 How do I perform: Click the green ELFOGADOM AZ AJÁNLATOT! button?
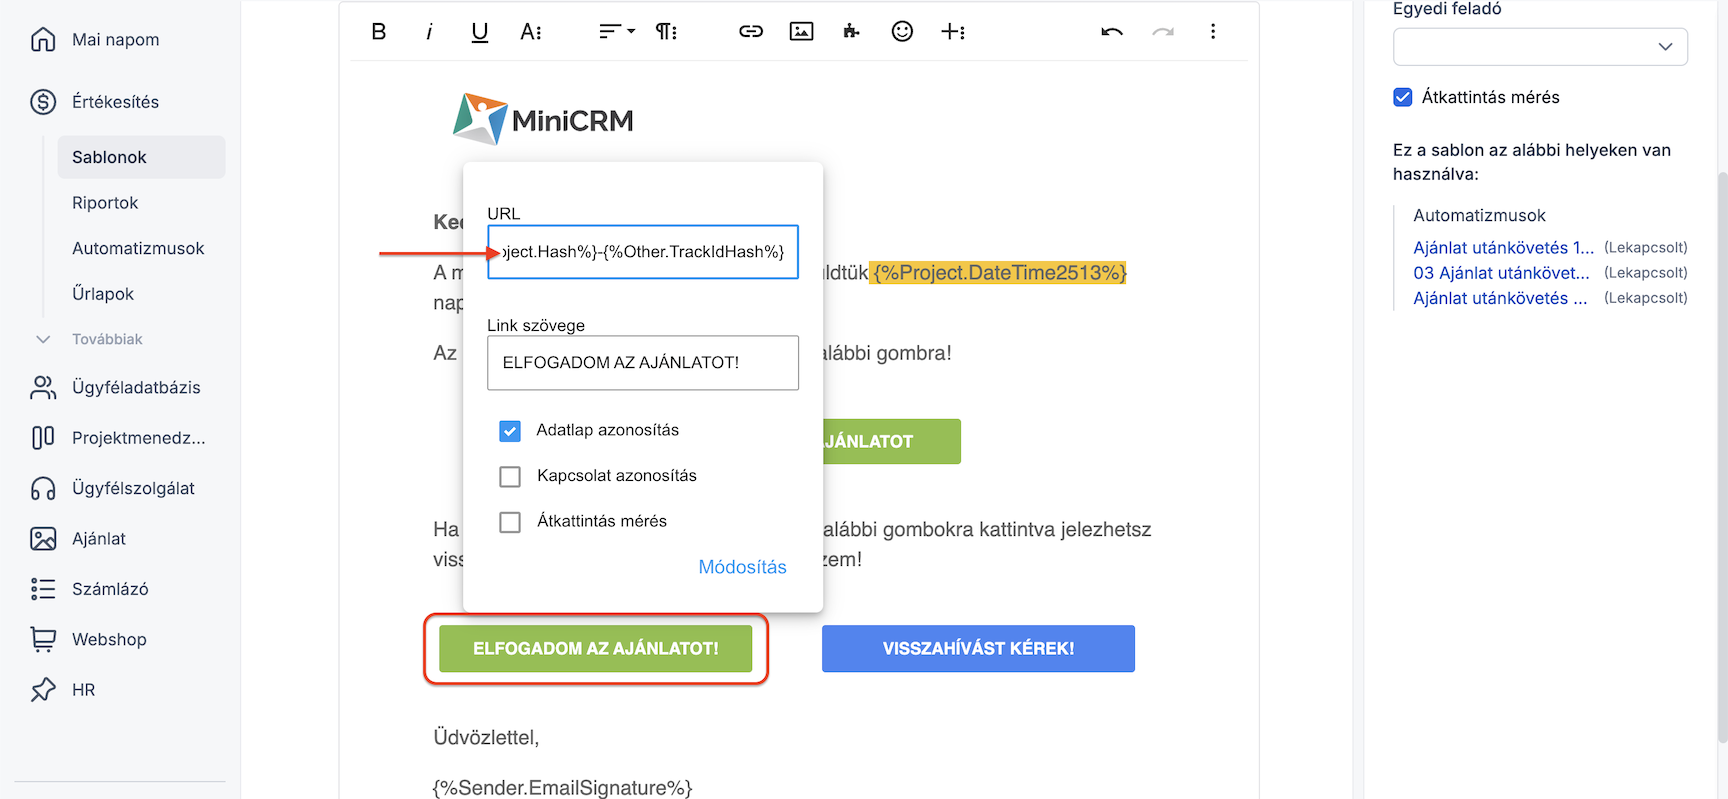[x=595, y=649]
